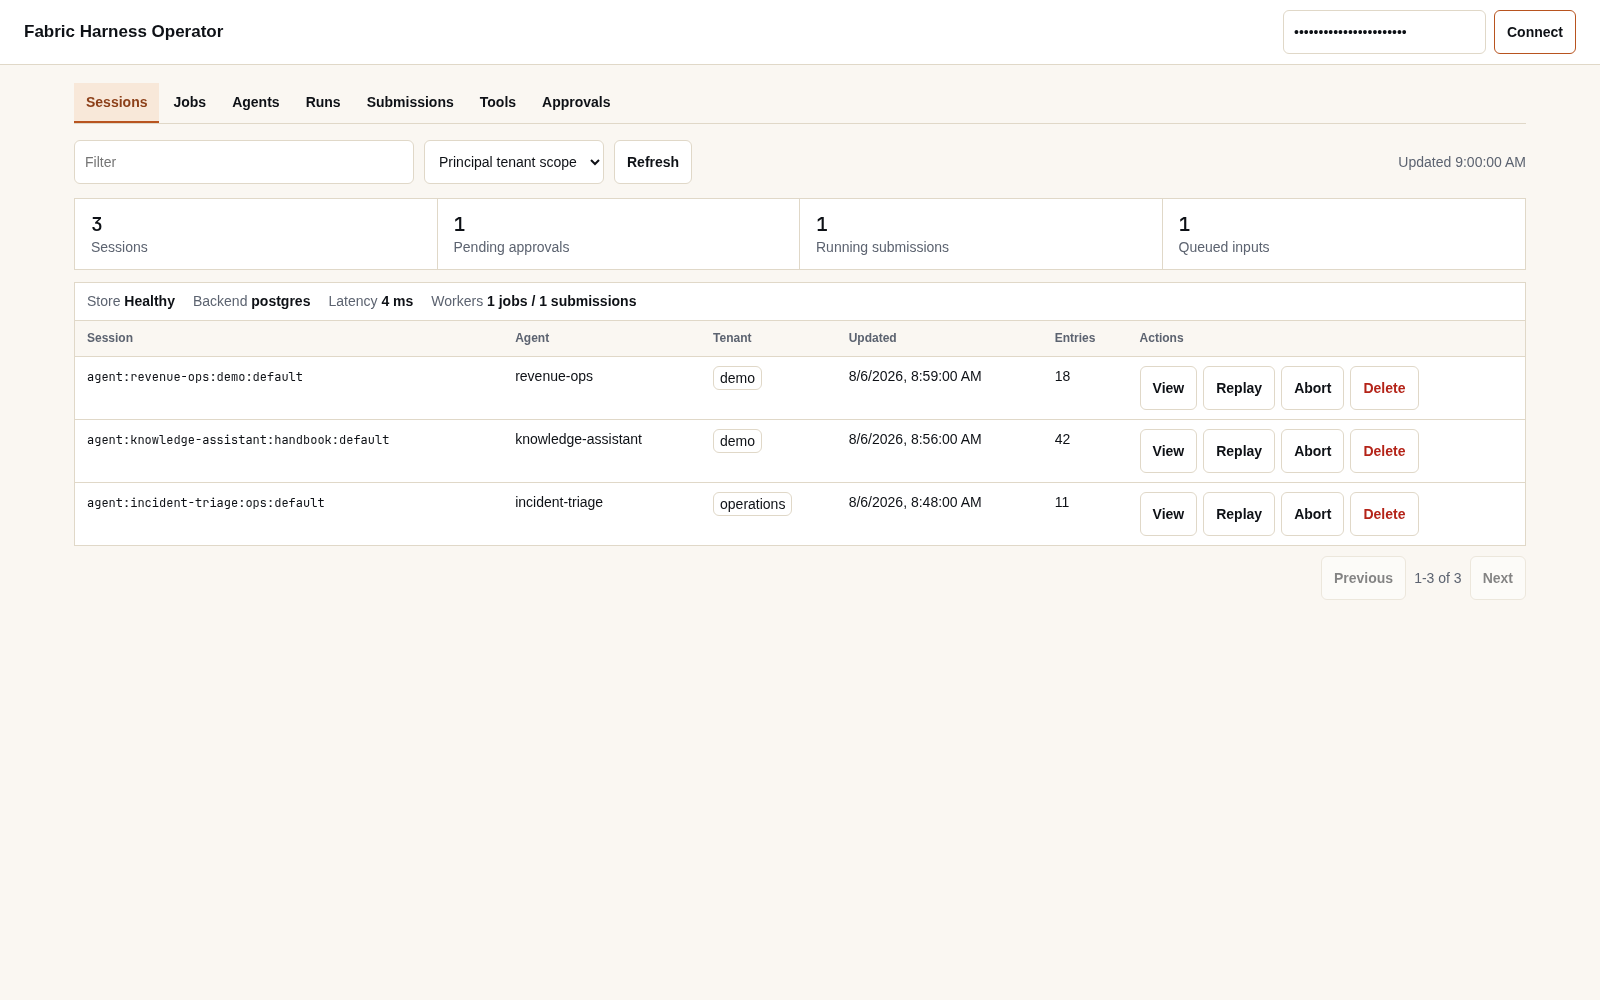Click the operations tenant badge

(x=752, y=504)
